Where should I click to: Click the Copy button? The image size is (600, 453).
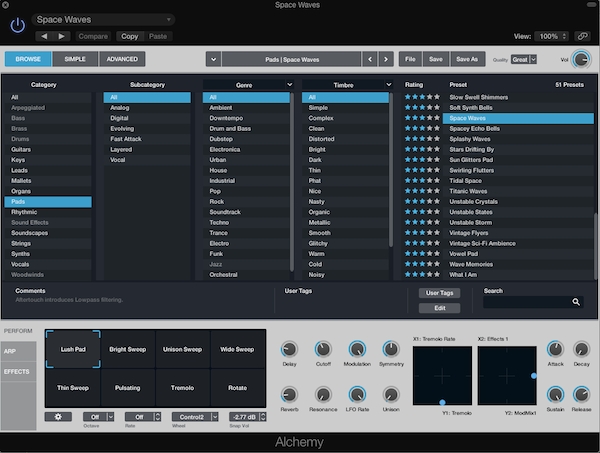coord(130,36)
